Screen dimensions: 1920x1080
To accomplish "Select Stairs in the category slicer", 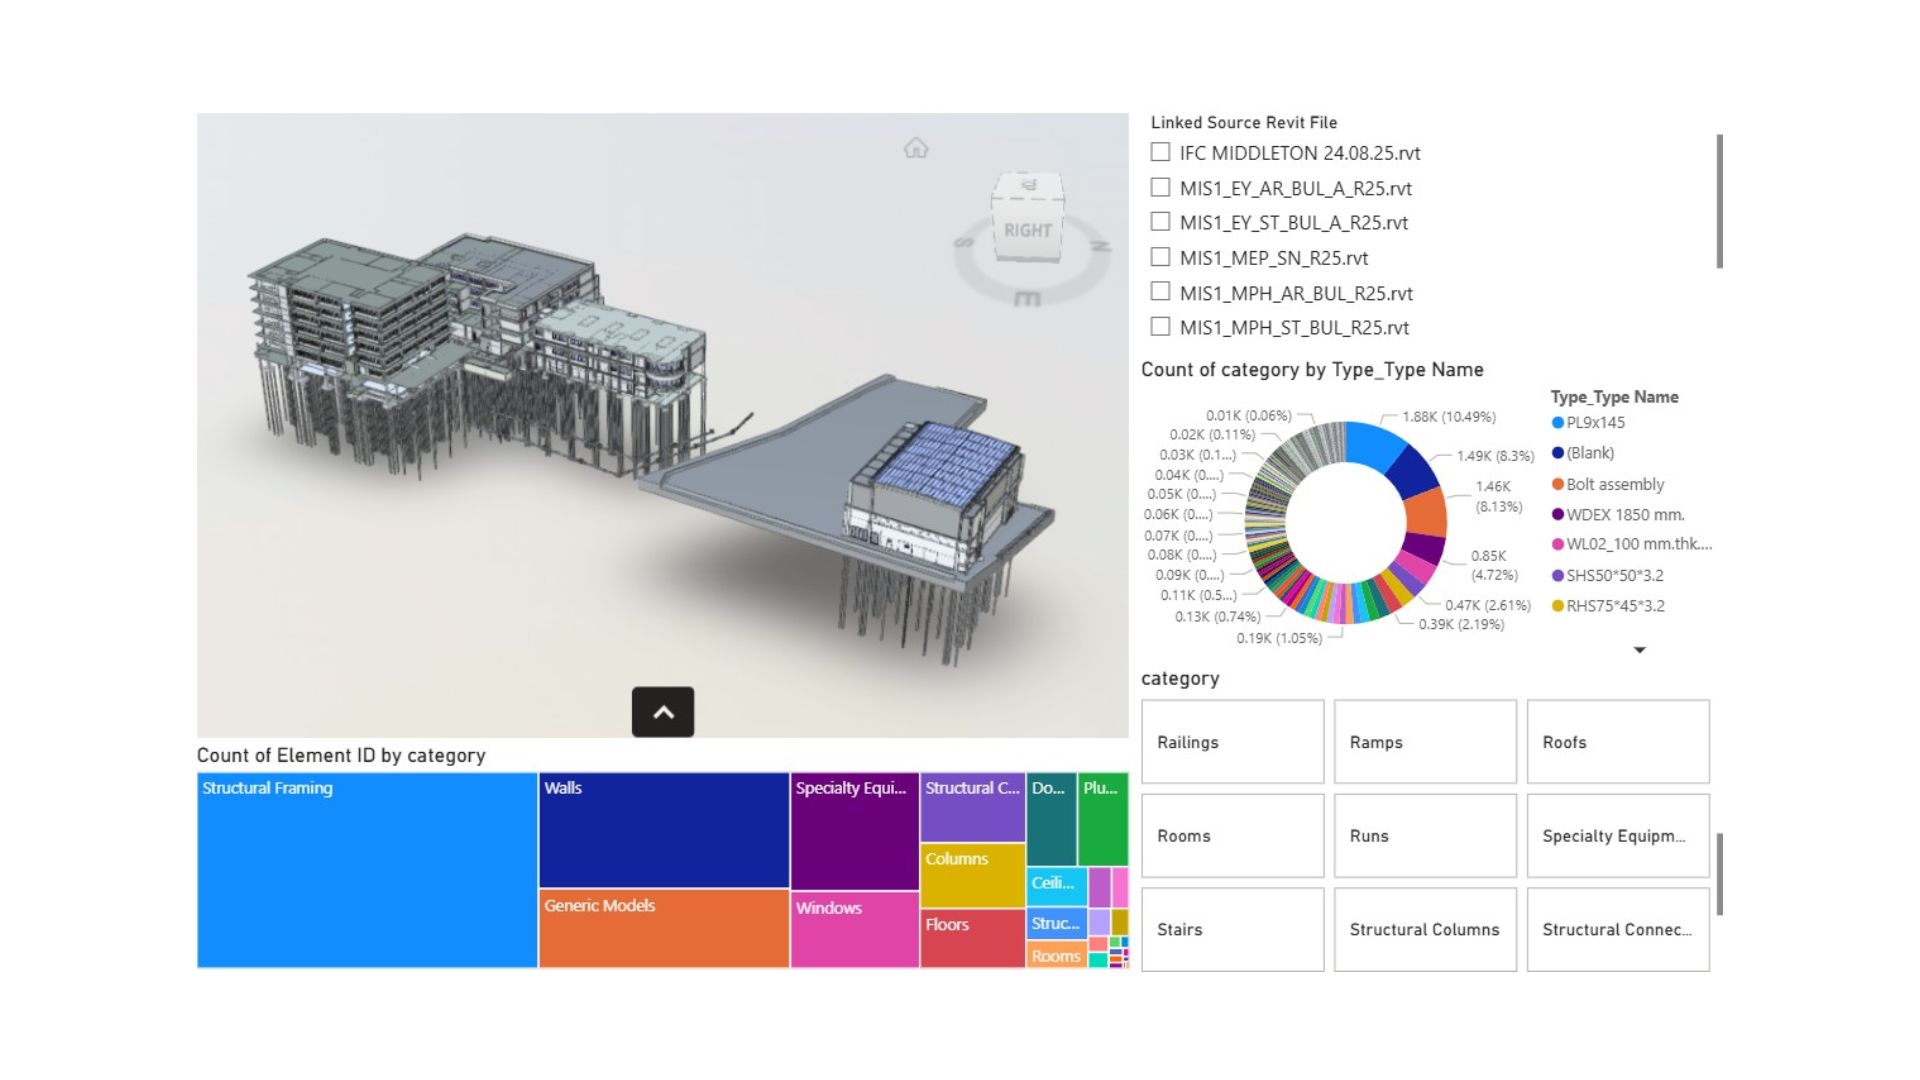I will coord(1232,929).
